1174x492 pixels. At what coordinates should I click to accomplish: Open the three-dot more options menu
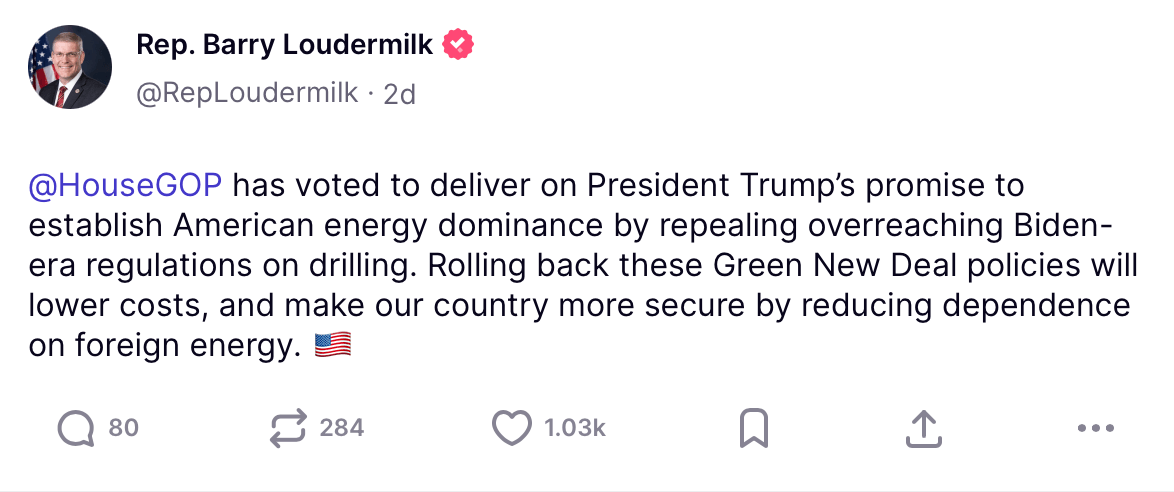tap(1096, 429)
